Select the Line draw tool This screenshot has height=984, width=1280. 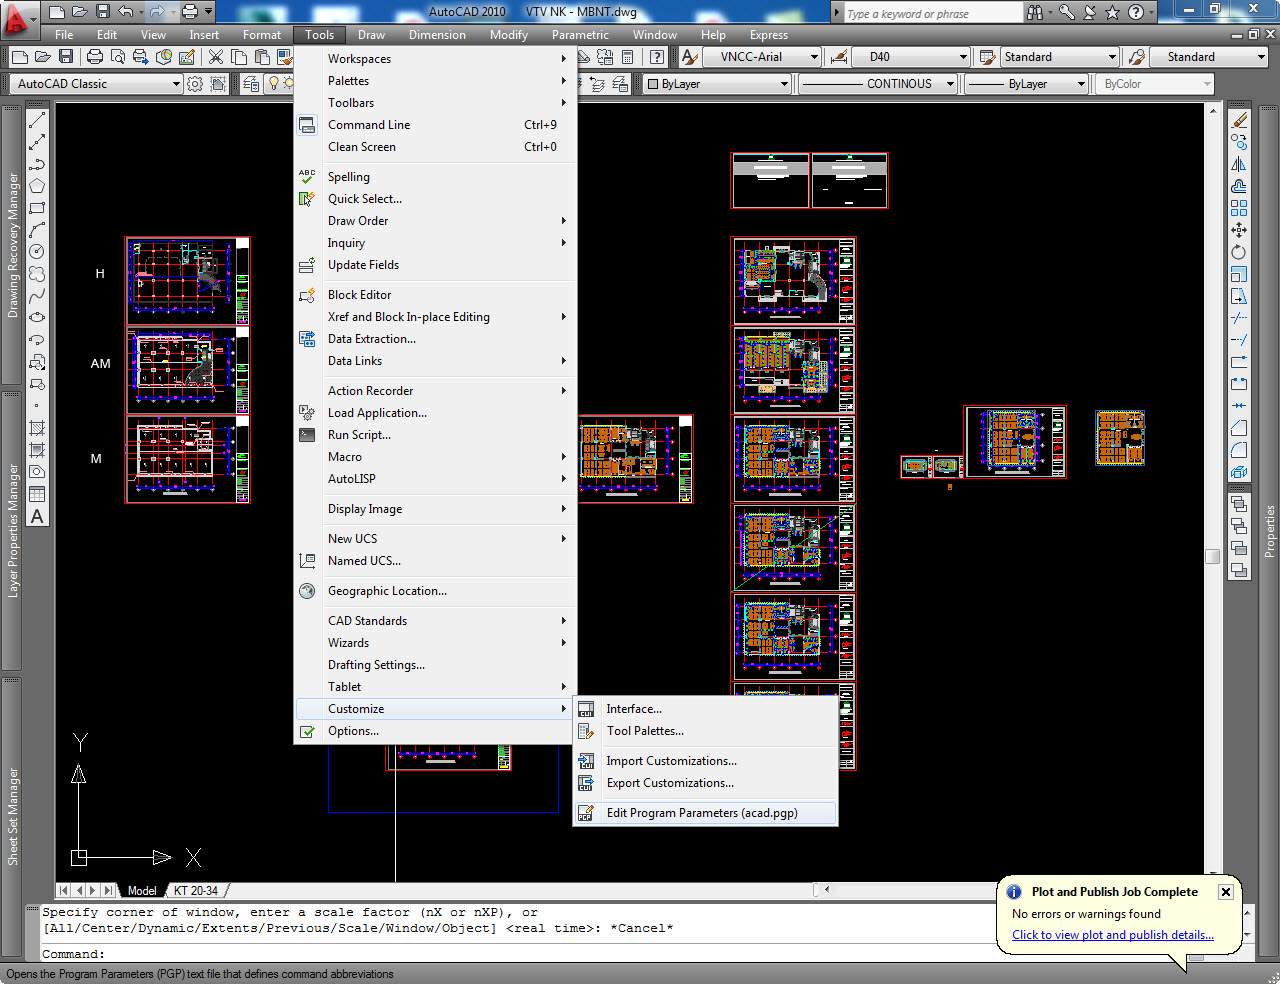pos(37,120)
